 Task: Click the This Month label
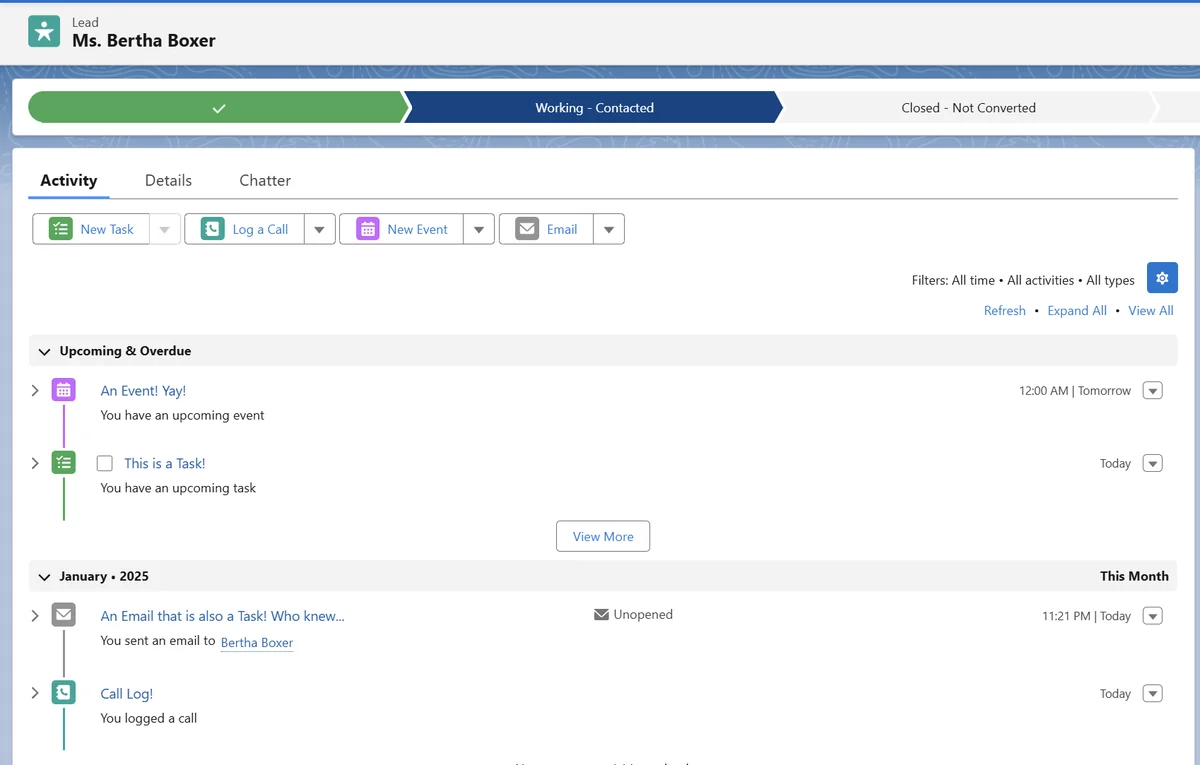pyautogui.click(x=1134, y=576)
